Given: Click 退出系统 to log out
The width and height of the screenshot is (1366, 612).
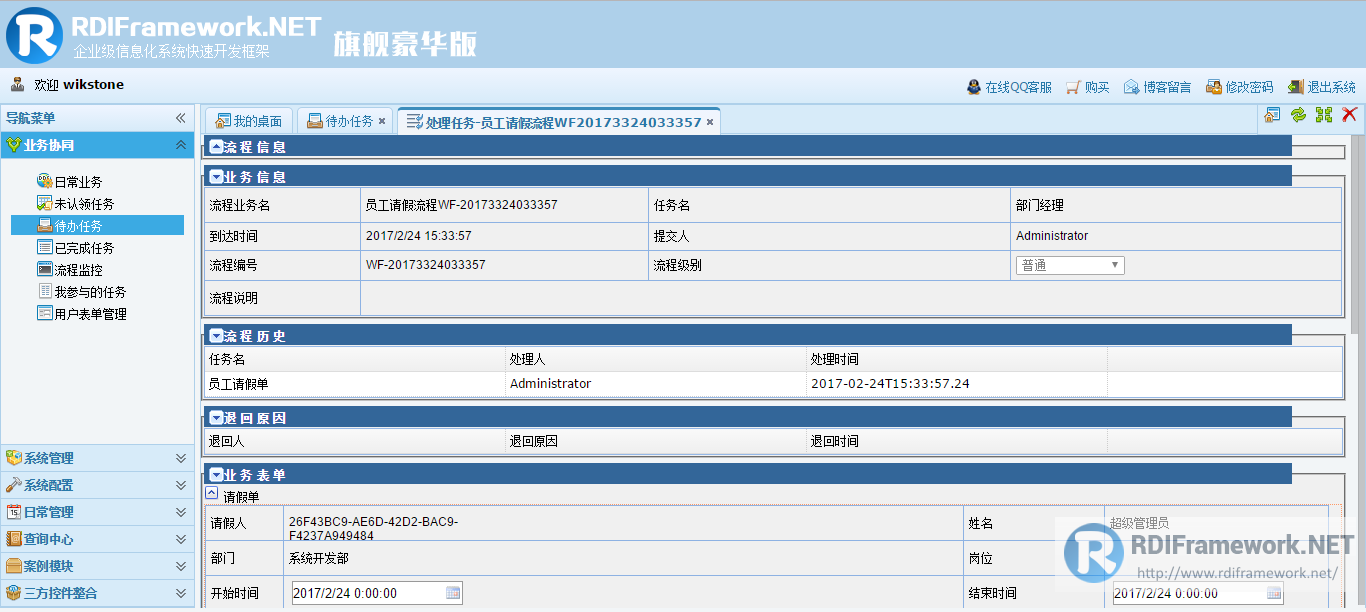Looking at the screenshot, I should (x=1321, y=87).
